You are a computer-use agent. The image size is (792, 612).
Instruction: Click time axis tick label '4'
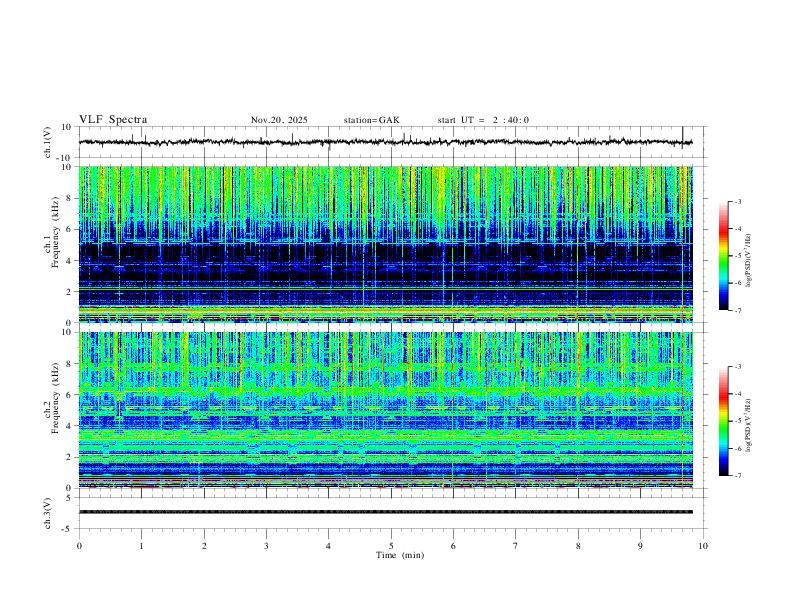point(329,546)
